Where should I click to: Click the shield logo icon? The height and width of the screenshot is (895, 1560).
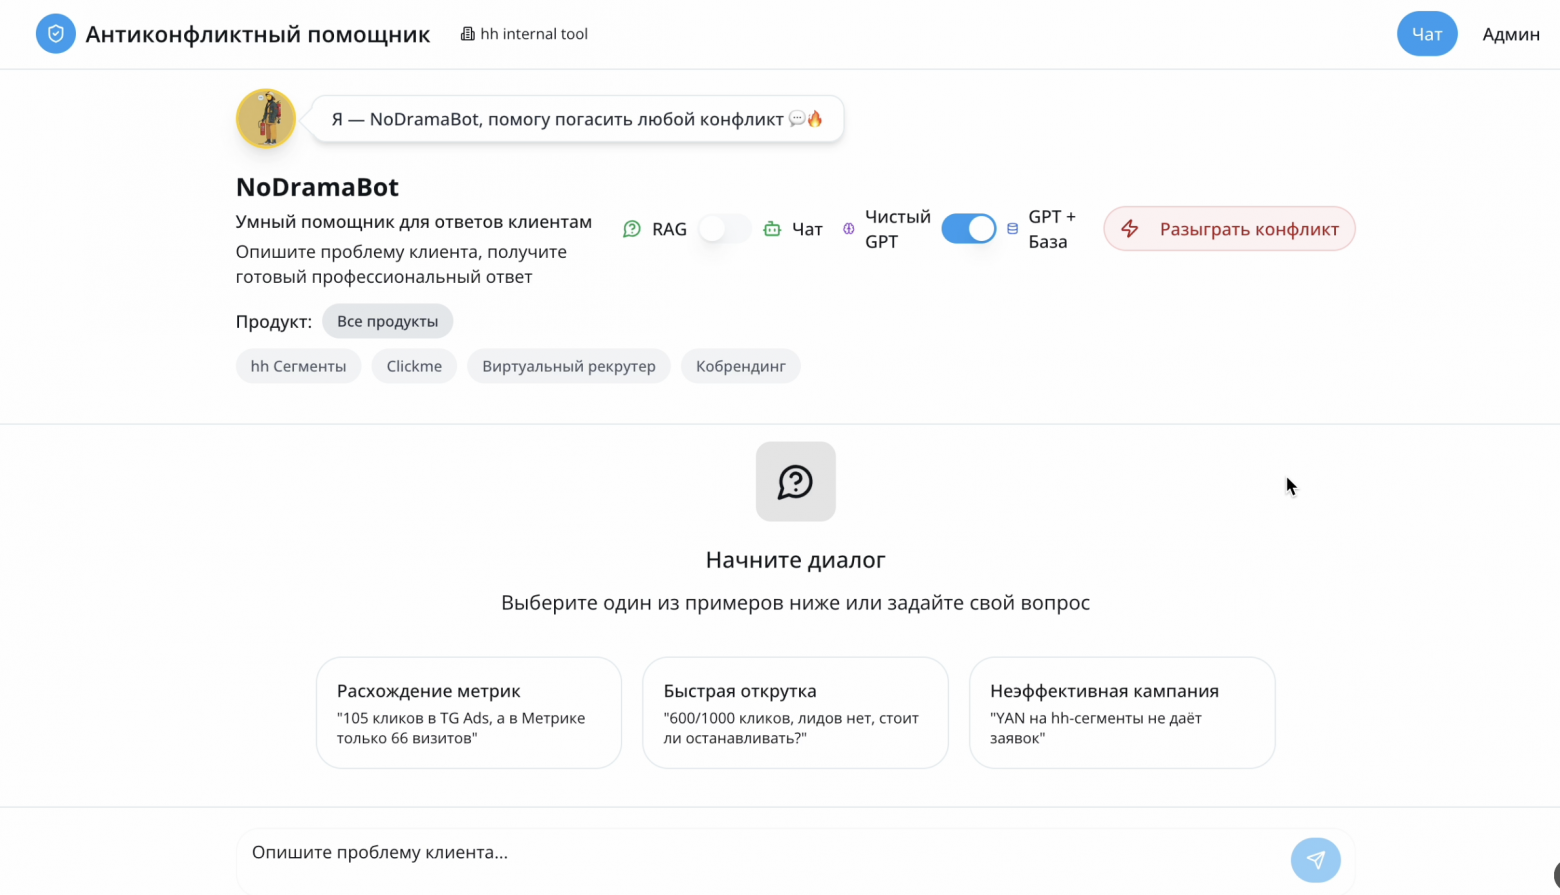[x=56, y=34]
